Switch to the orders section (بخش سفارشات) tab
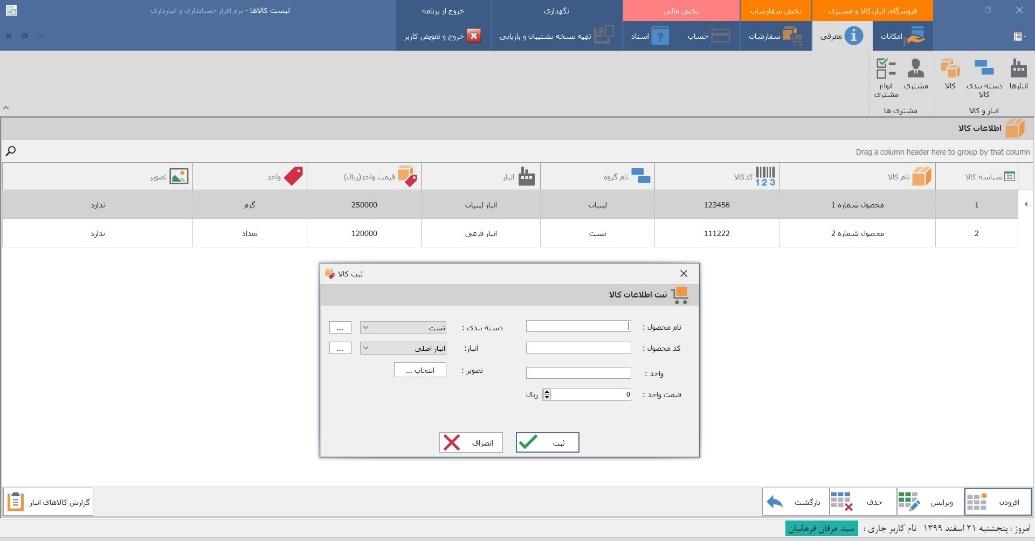Viewport: 1035px width, 541px height. coord(776,11)
